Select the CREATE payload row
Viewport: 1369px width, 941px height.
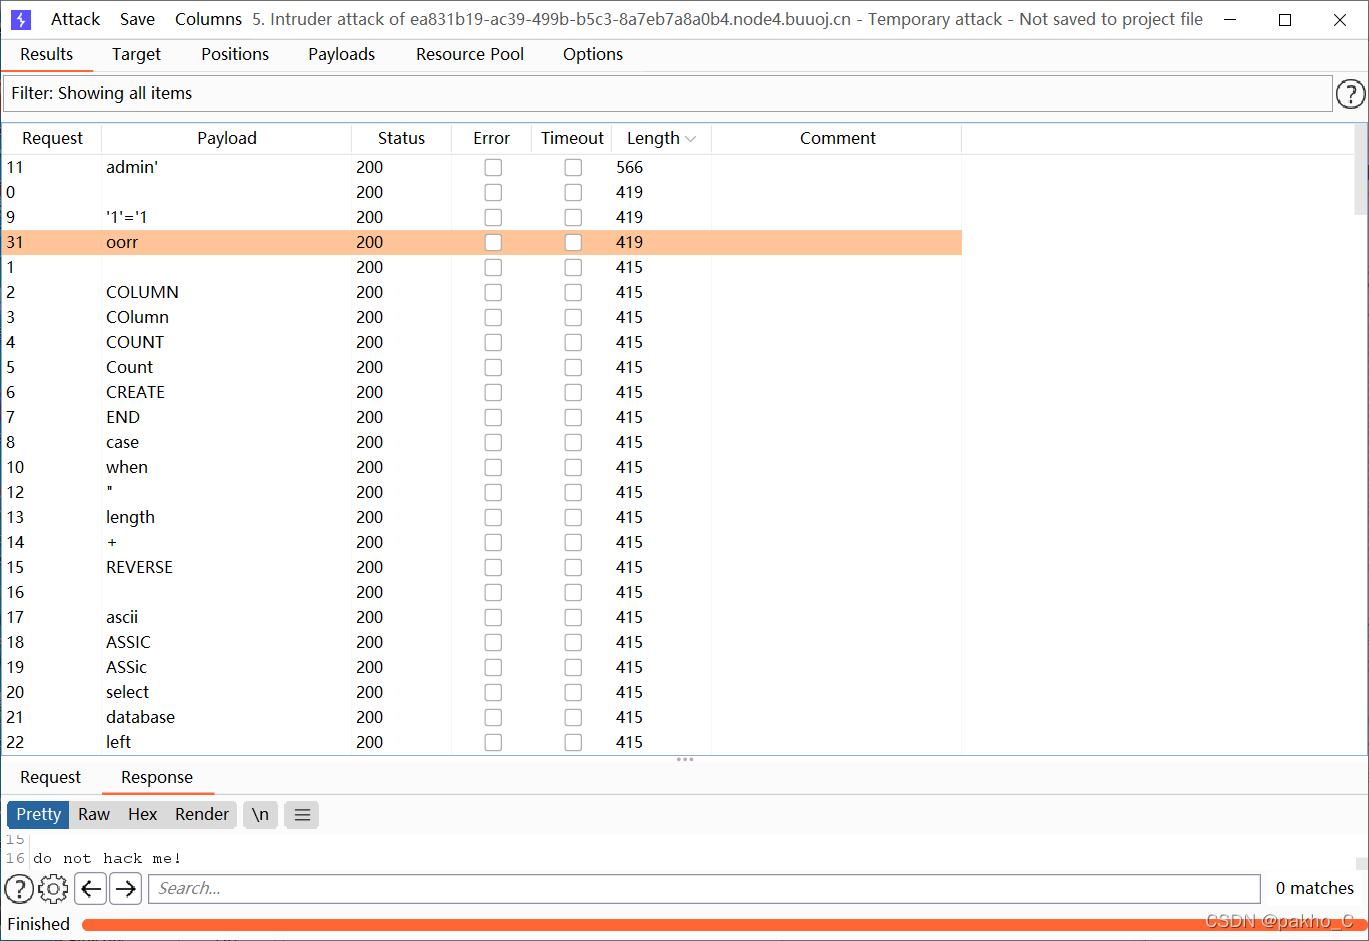point(481,392)
